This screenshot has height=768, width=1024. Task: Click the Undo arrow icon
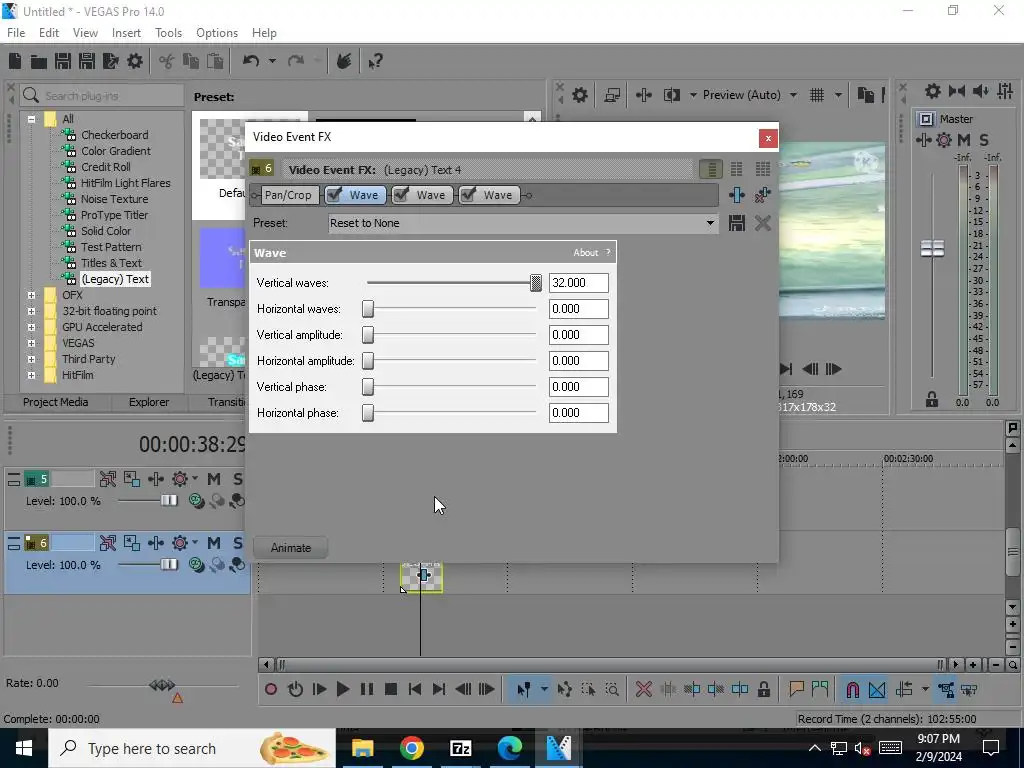(251, 61)
